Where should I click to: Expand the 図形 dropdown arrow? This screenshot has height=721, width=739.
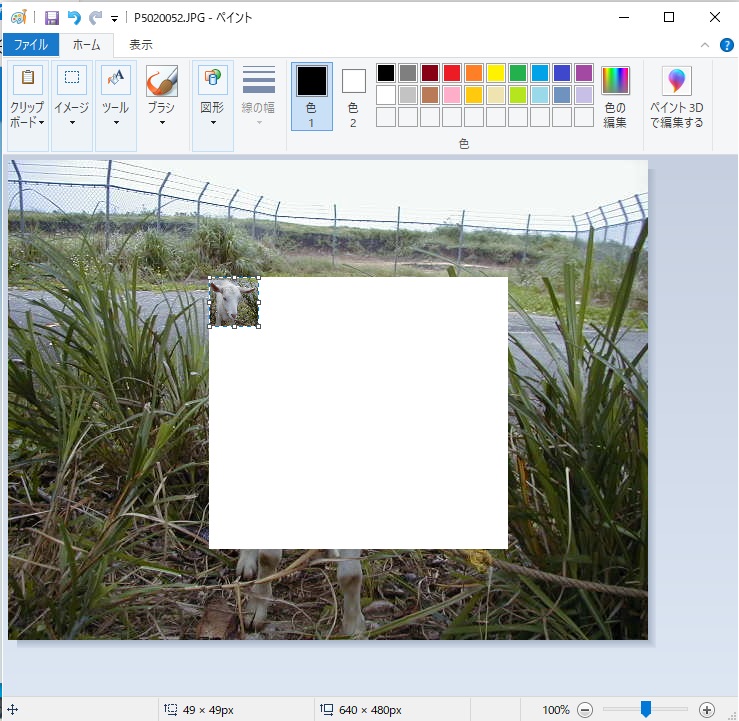click(x=213, y=123)
